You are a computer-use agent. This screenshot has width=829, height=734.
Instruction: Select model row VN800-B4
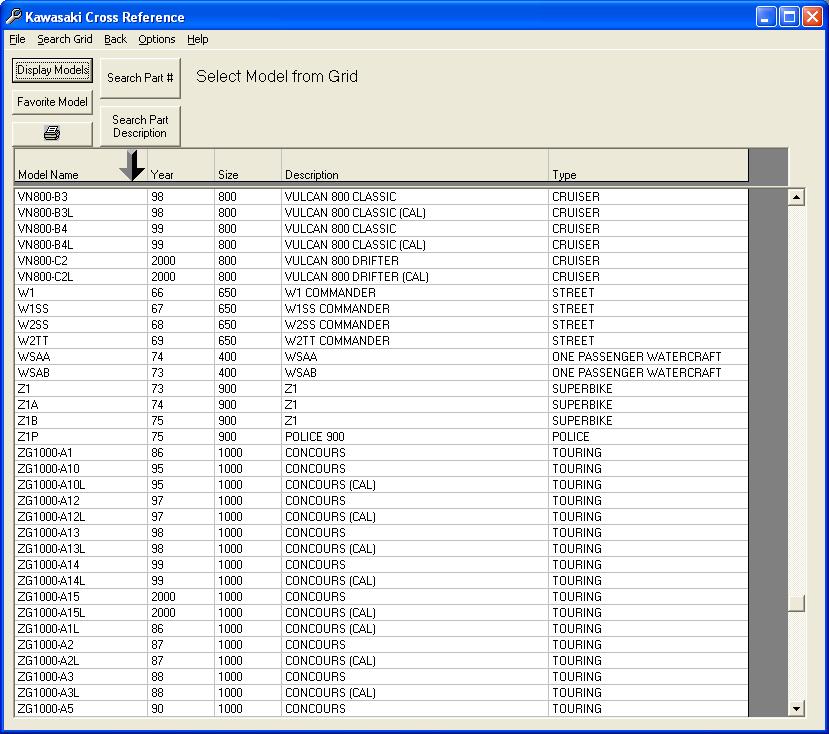pos(381,228)
